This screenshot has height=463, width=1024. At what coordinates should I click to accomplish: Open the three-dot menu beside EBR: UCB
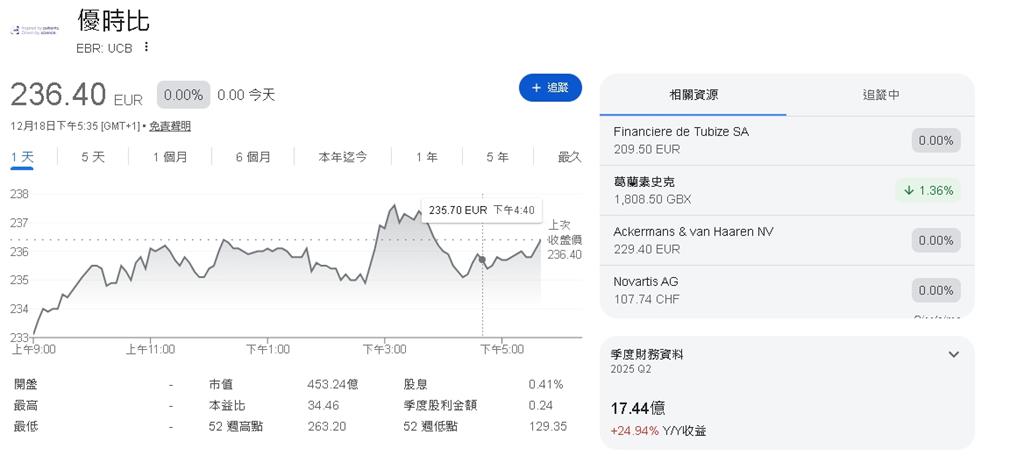(x=146, y=46)
